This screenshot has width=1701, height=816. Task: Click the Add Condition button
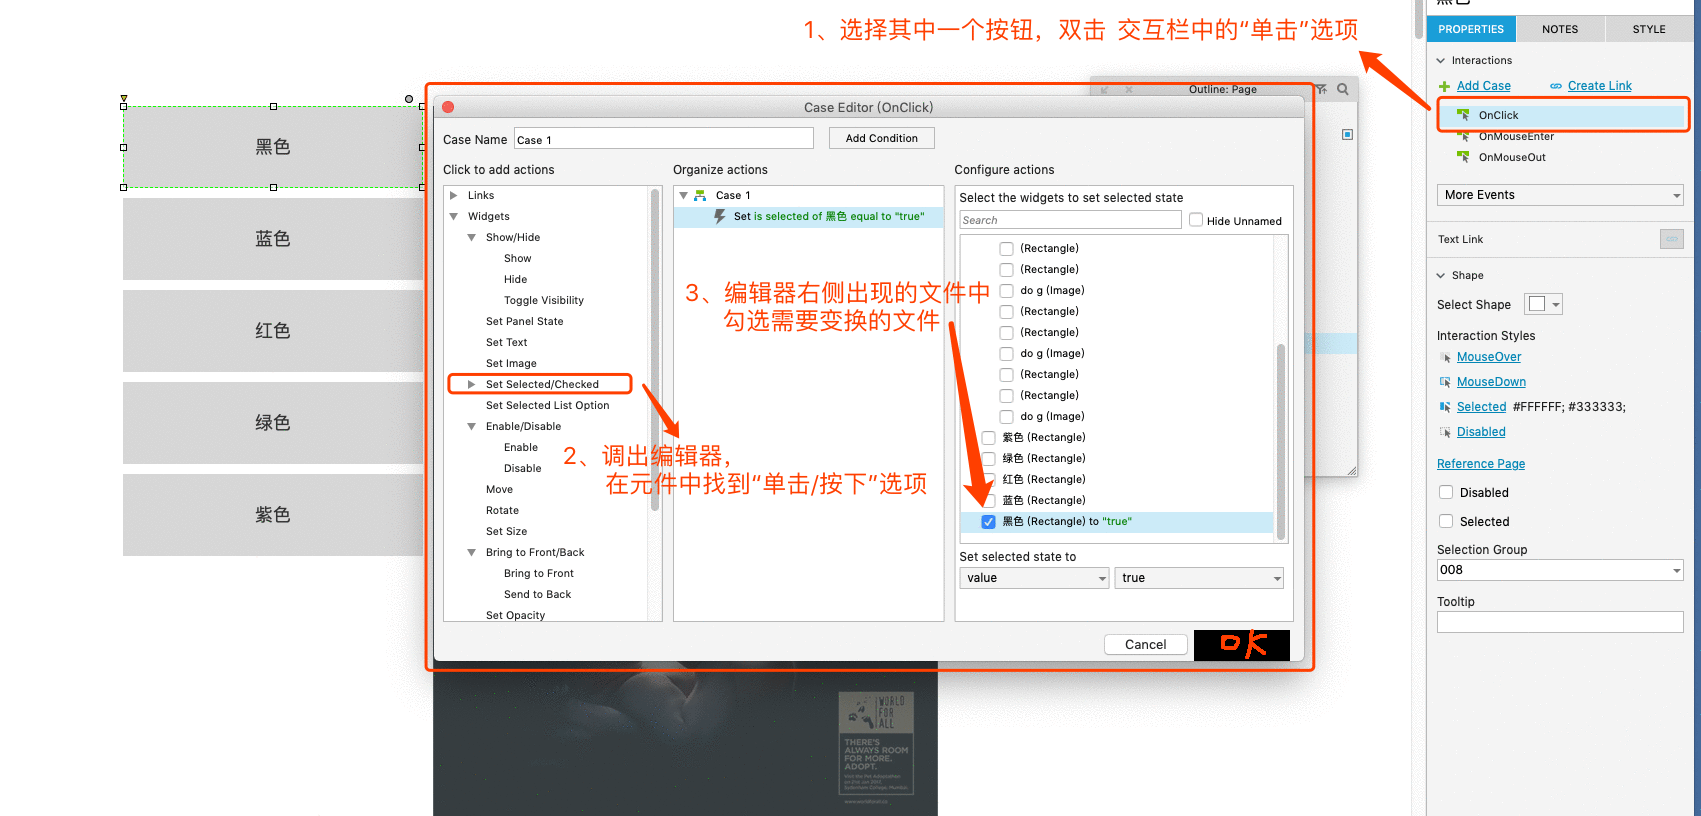pyautogui.click(x=882, y=138)
